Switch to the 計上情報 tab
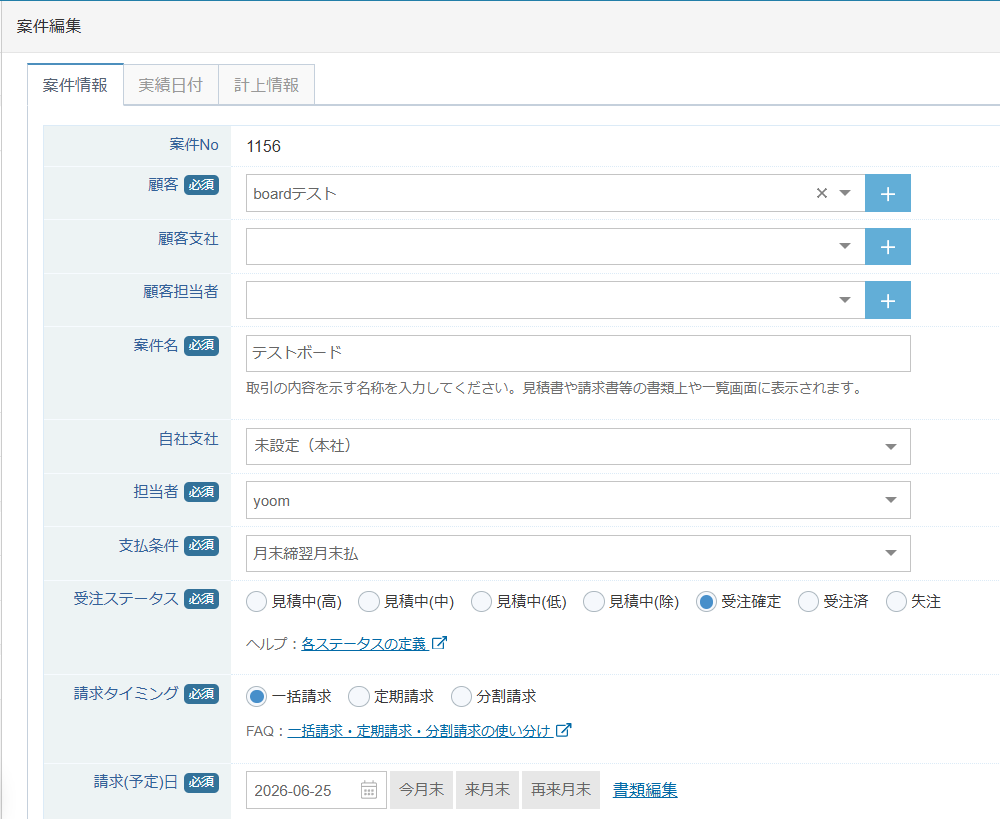The image size is (1000, 819). tap(267, 85)
